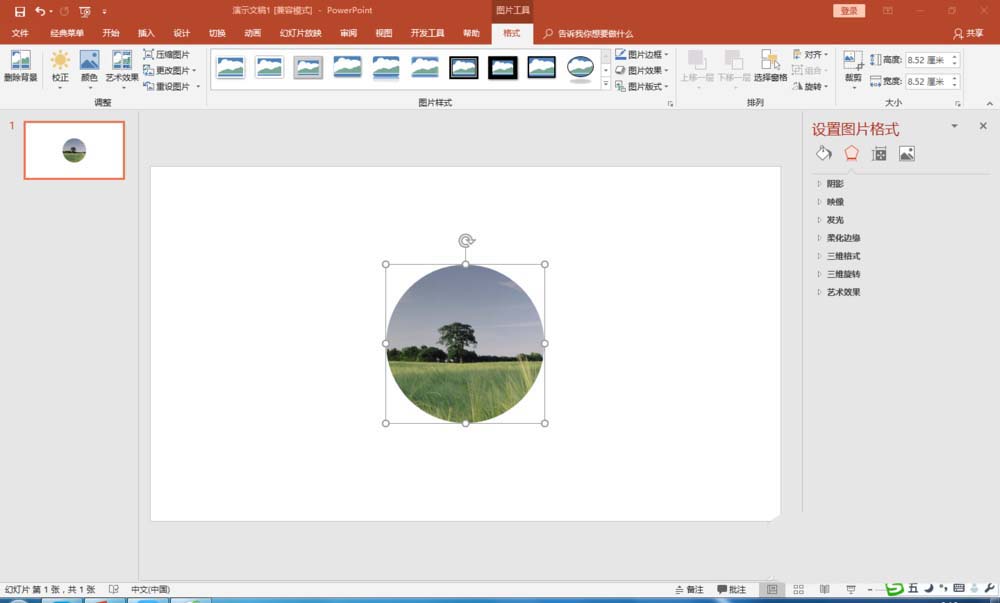
Task: Collapse the ribbon with the arrow
Action: (989, 103)
